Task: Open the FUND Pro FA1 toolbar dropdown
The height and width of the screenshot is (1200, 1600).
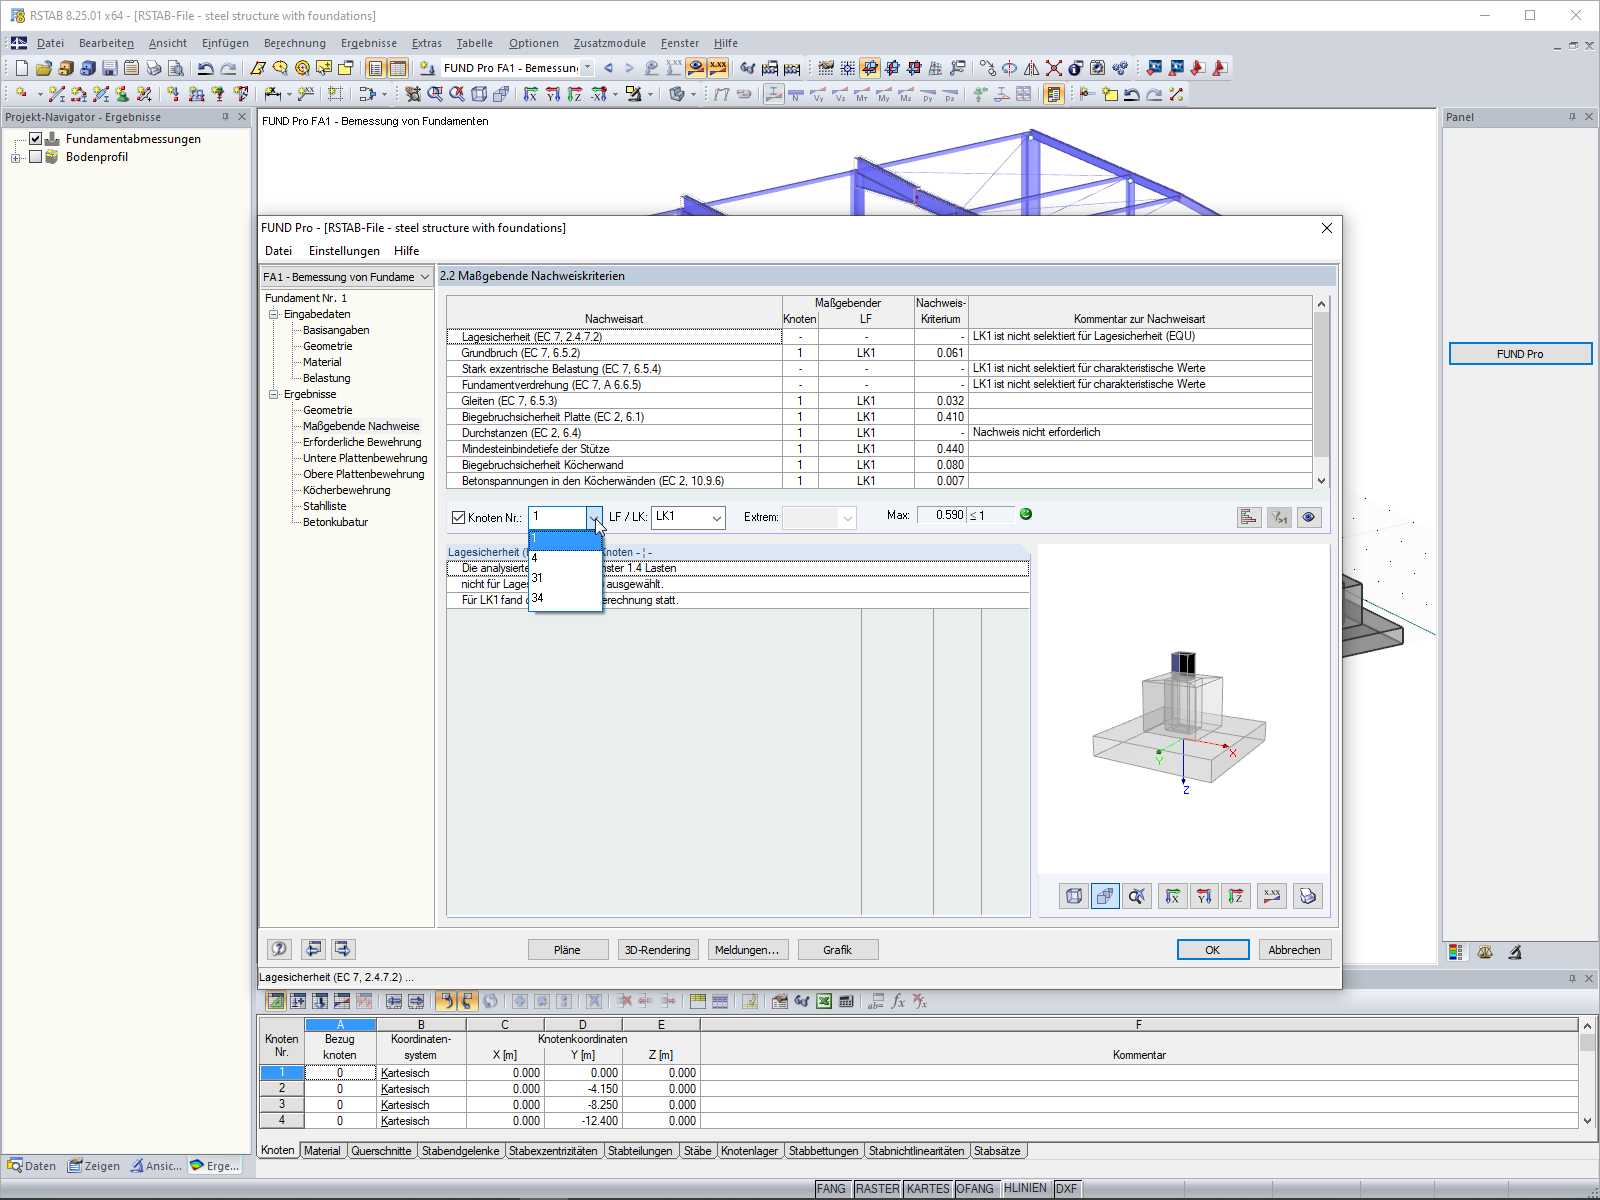Action: [587, 68]
